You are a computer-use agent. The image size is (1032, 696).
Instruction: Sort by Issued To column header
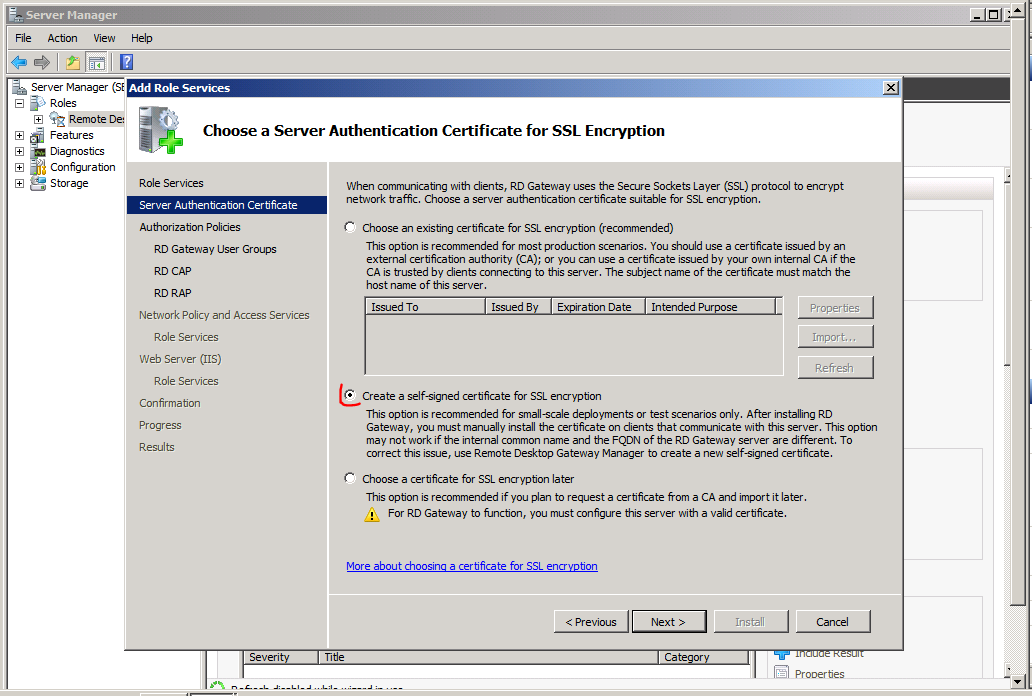tap(425, 307)
